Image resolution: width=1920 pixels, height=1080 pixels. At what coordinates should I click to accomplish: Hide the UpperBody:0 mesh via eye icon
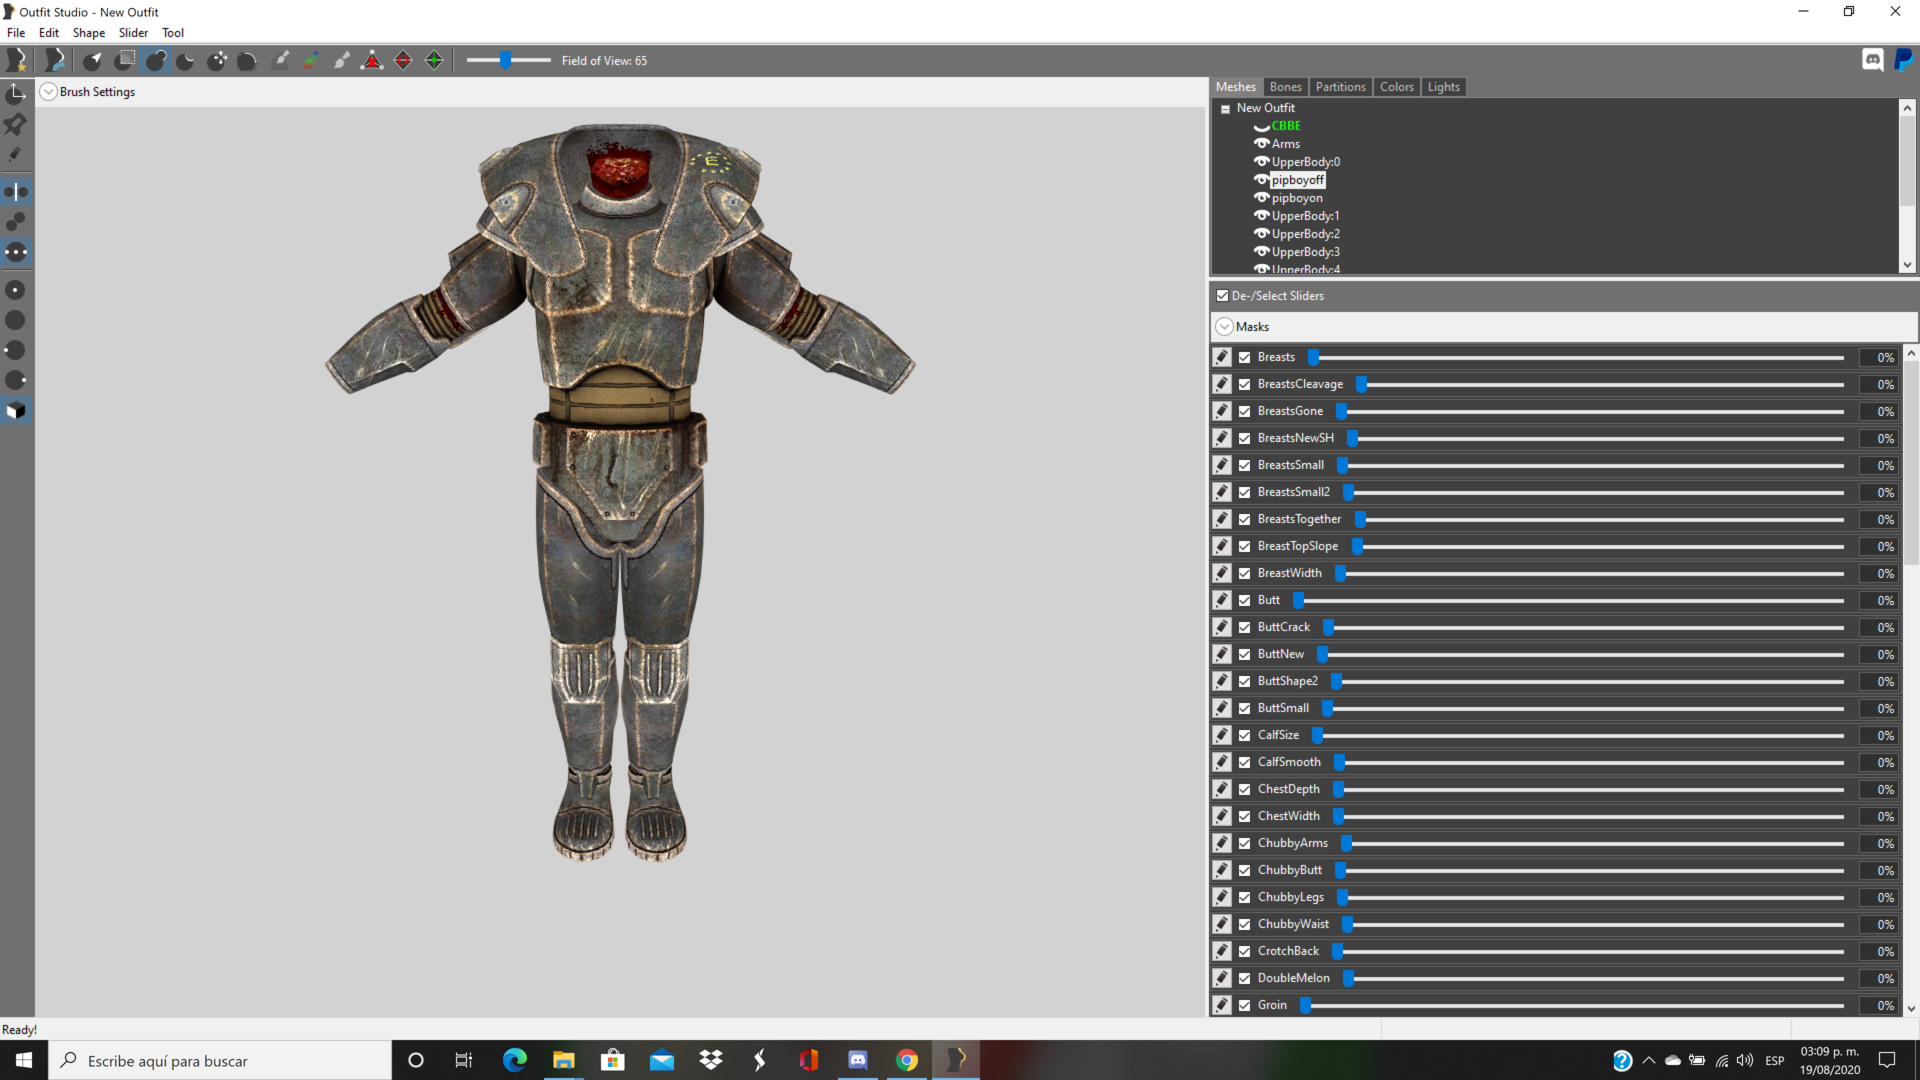1262,162
